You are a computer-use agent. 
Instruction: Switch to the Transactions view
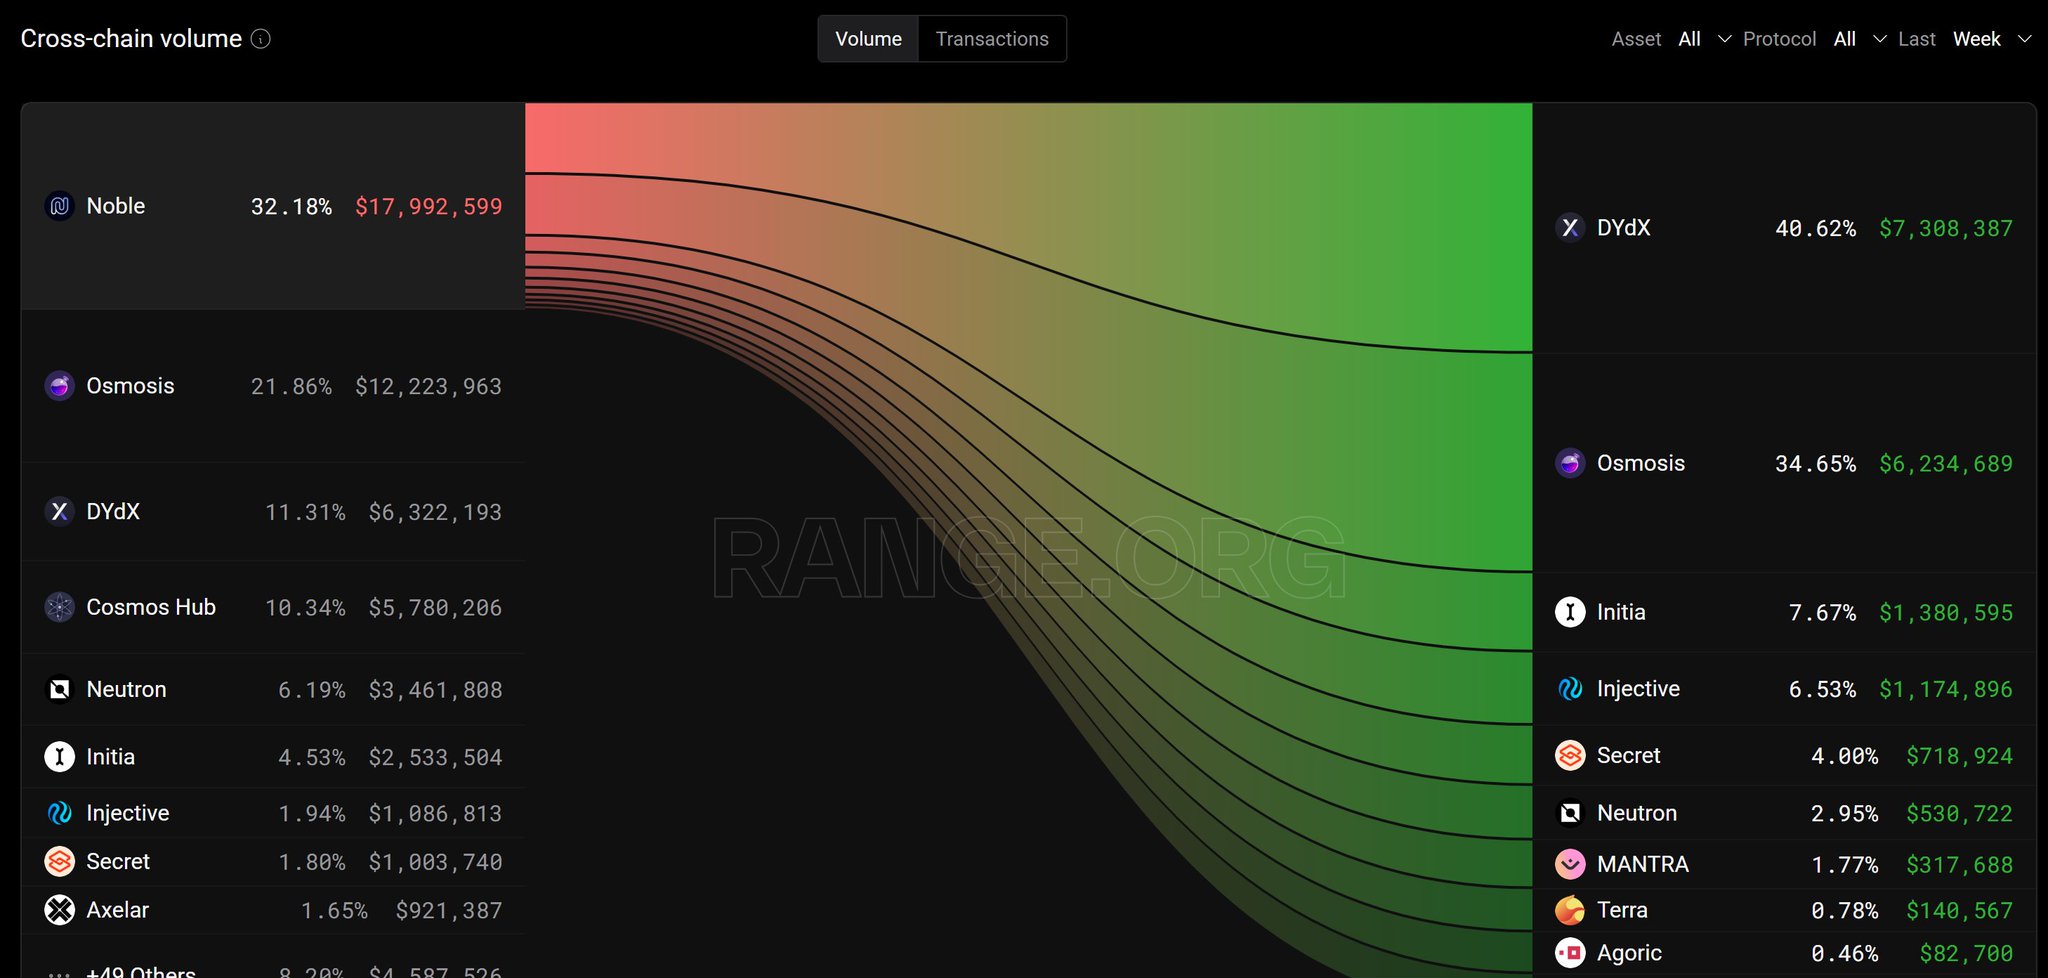[x=991, y=39]
